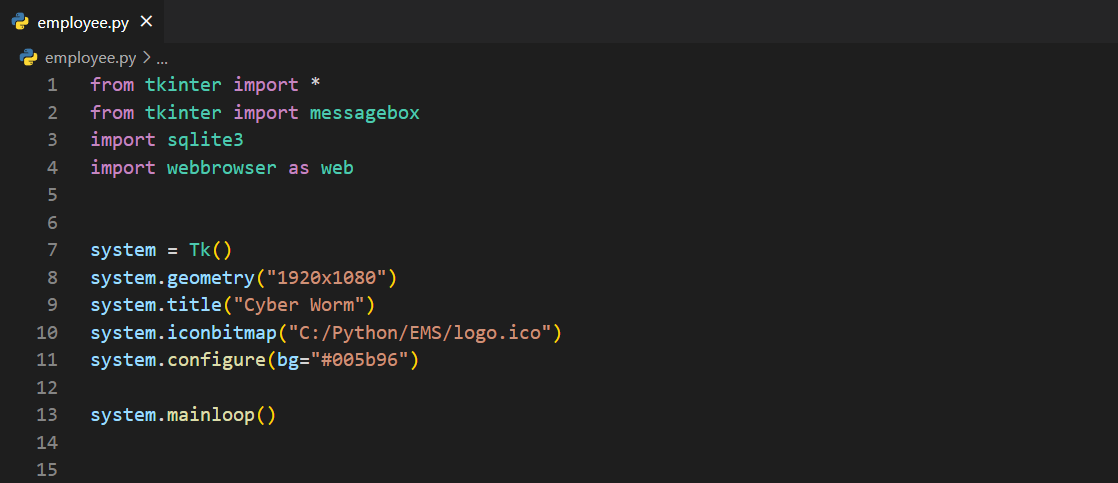Place cursor in the "1920x1080" string
Image resolution: width=1118 pixels, height=483 pixels.
point(331,277)
